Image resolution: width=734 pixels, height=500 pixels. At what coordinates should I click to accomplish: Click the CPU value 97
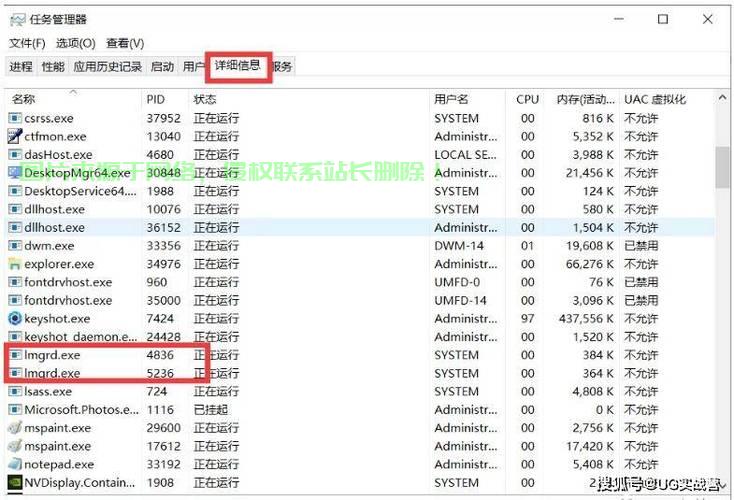(x=528, y=319)
